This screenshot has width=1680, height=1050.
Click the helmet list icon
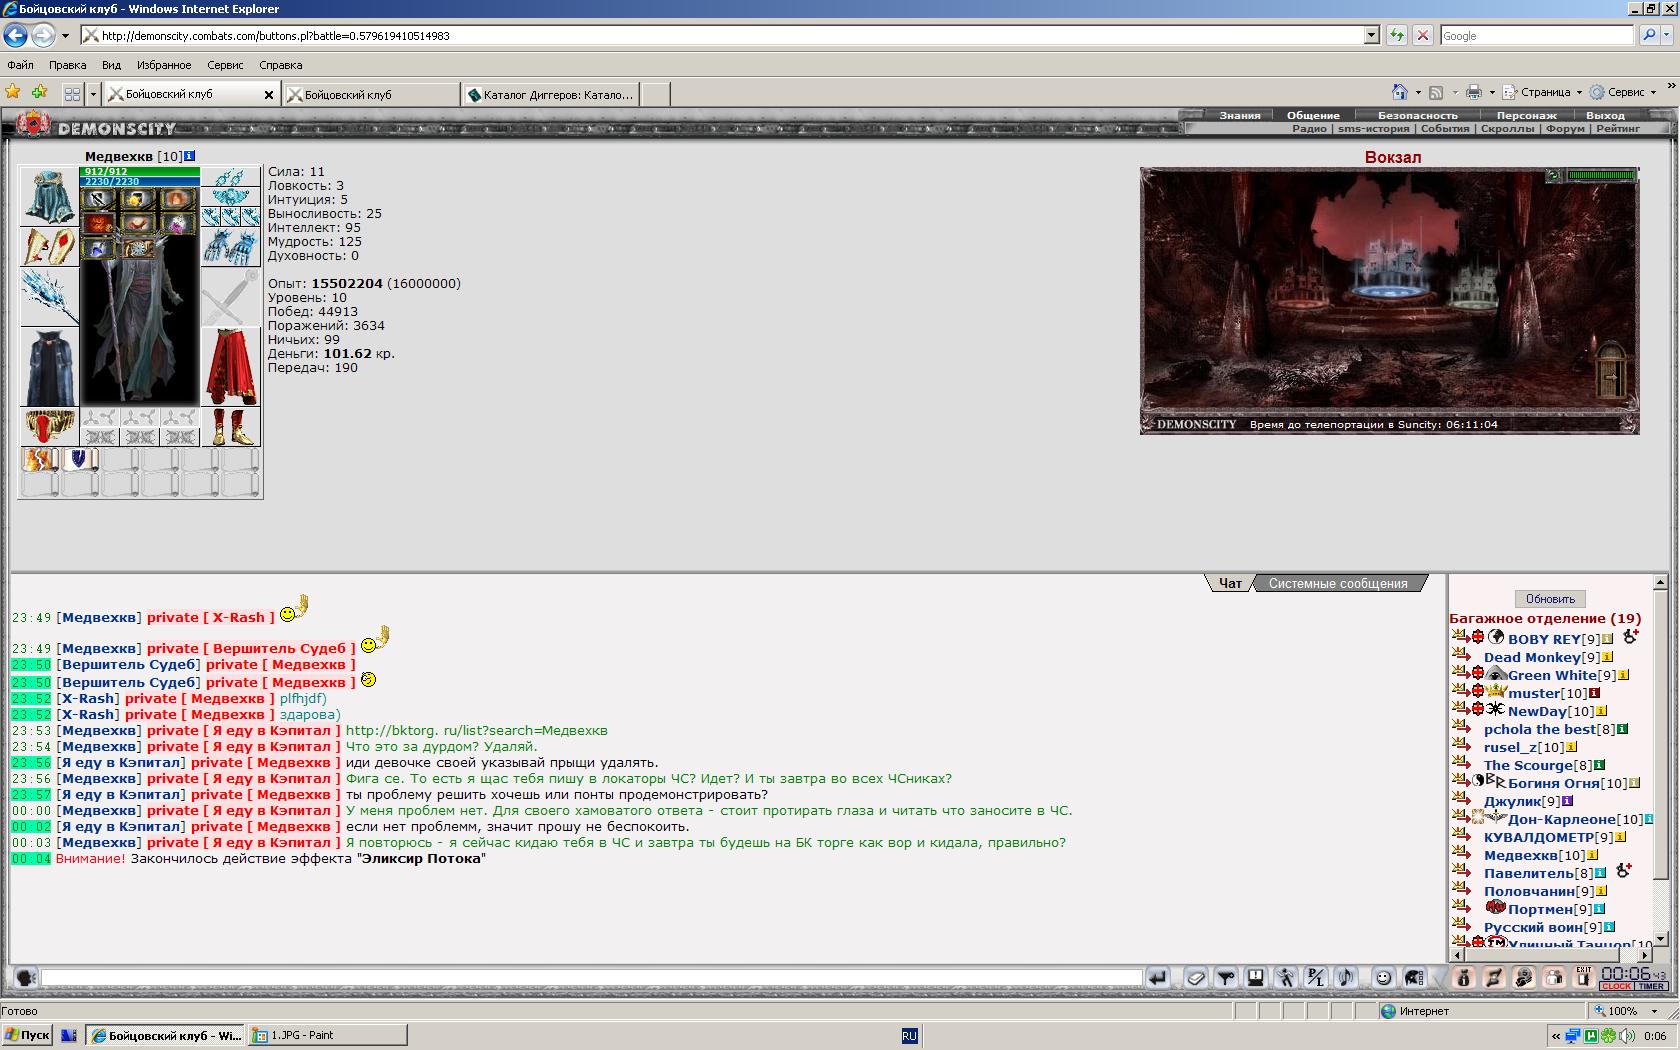tap(1414, 977)
